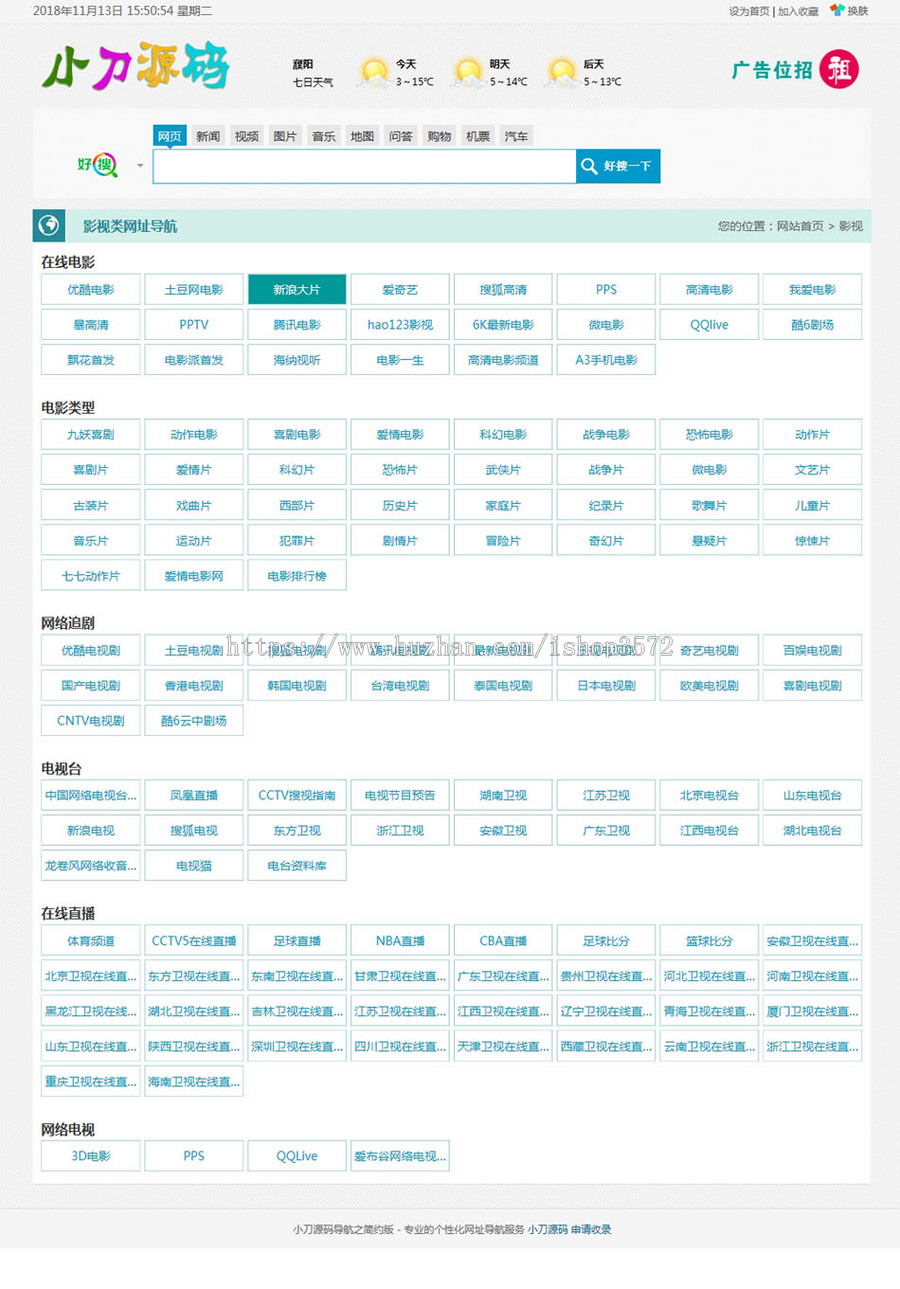Go to 网站首页 in the breadcrumb

(800, 226)
